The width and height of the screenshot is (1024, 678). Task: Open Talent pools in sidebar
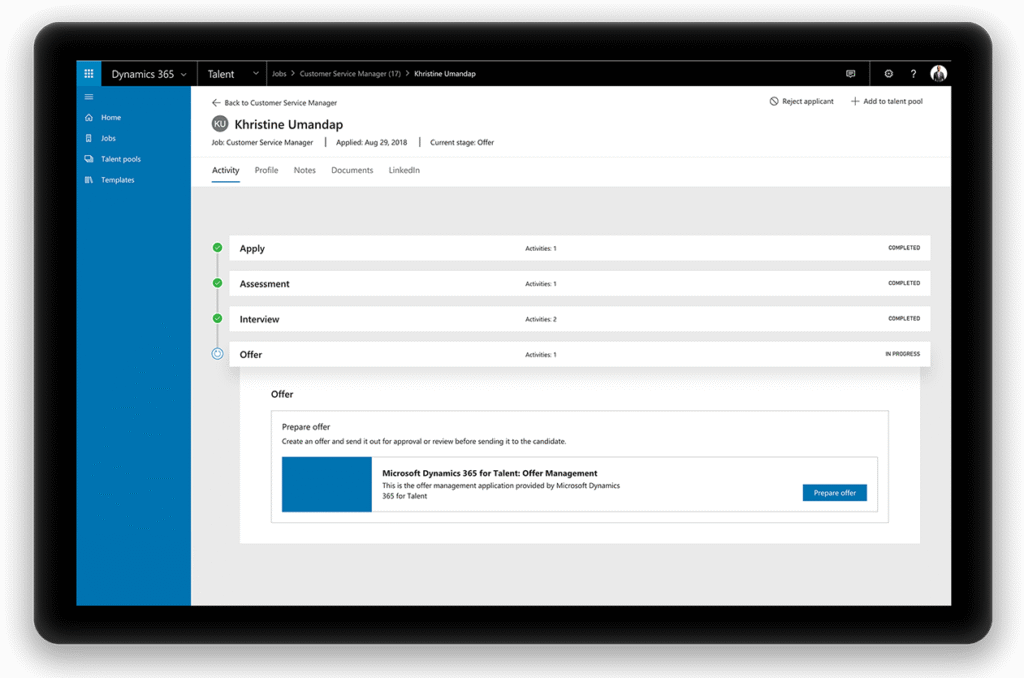[x=120, y=159]
